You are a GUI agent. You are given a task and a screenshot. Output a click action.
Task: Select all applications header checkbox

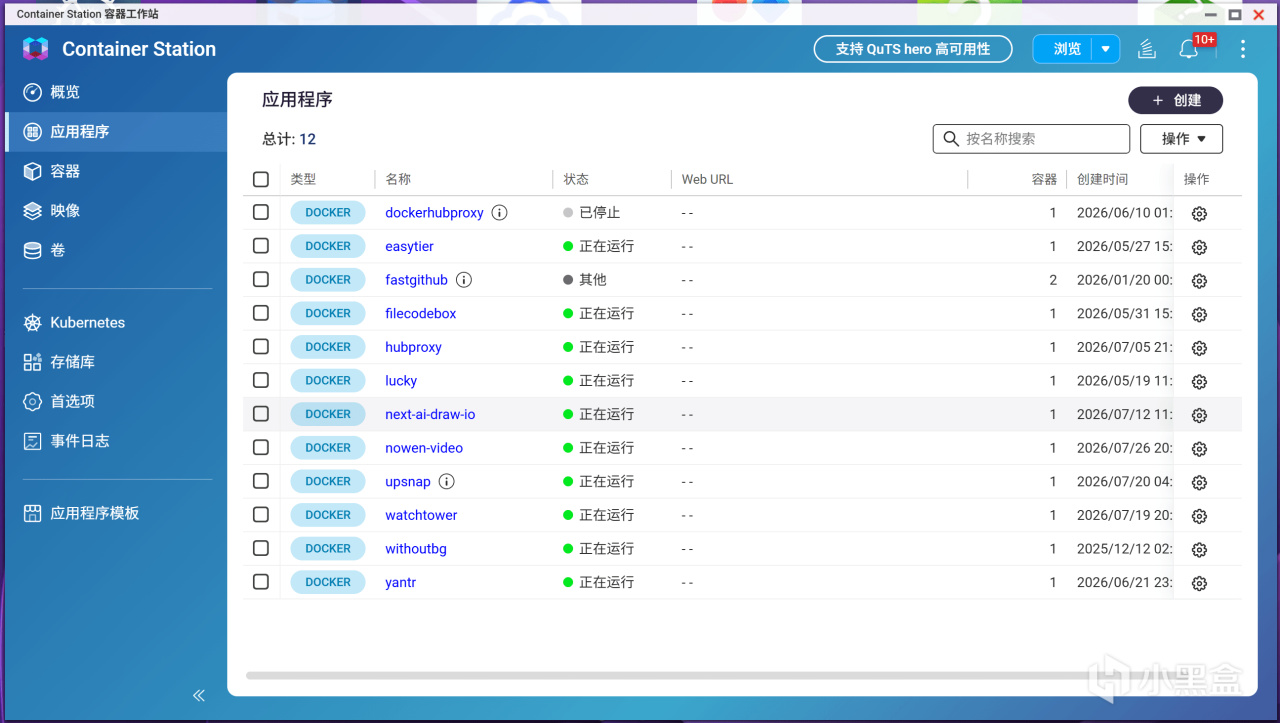261,179
